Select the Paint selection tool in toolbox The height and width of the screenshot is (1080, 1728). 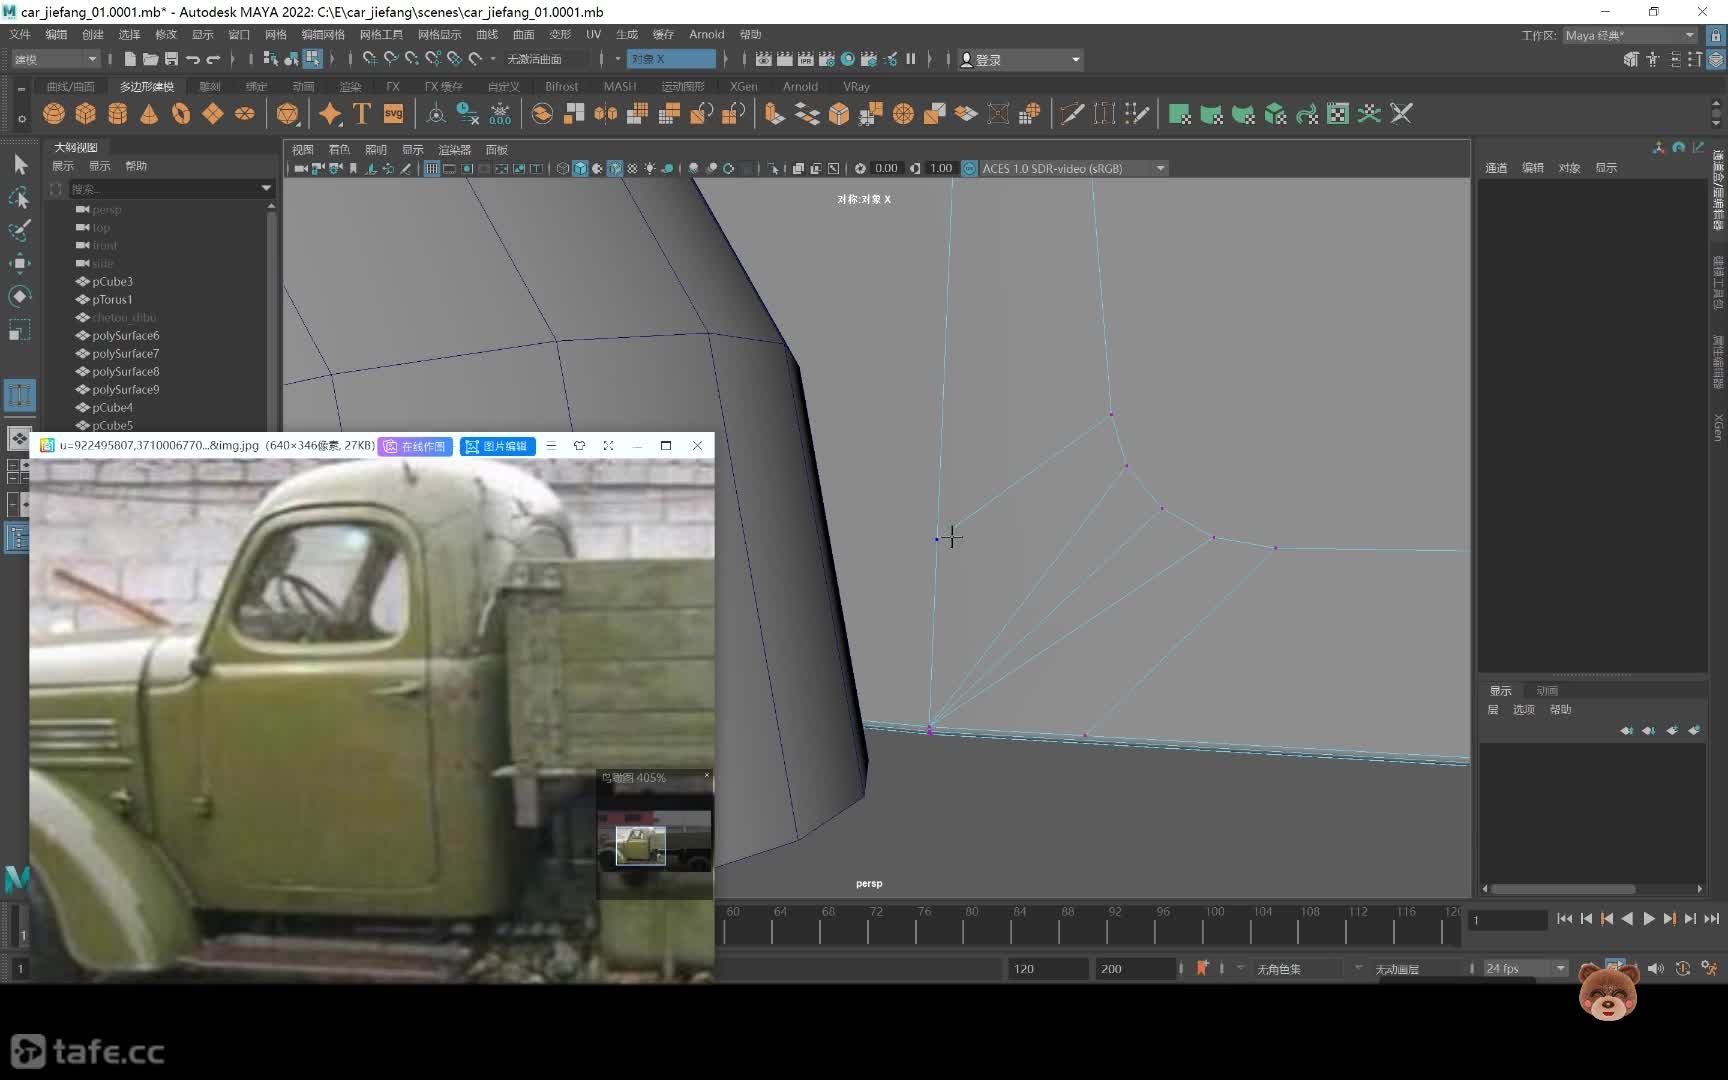[x=20, y=231]
